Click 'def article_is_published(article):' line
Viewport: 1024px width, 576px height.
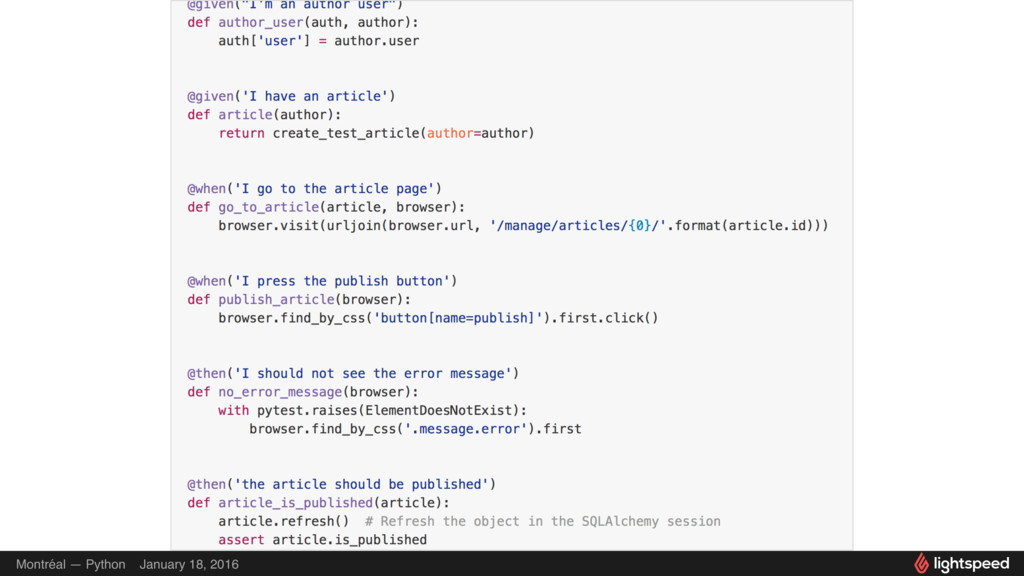319,503
